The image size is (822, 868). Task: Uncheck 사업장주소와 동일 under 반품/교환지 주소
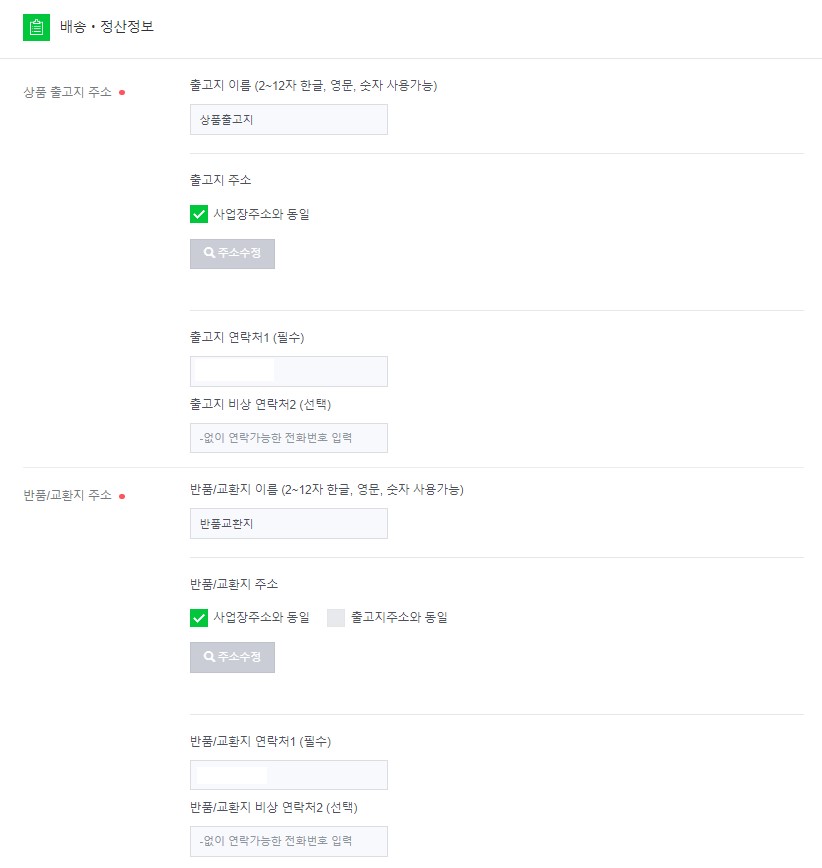[x=197, y=617]
